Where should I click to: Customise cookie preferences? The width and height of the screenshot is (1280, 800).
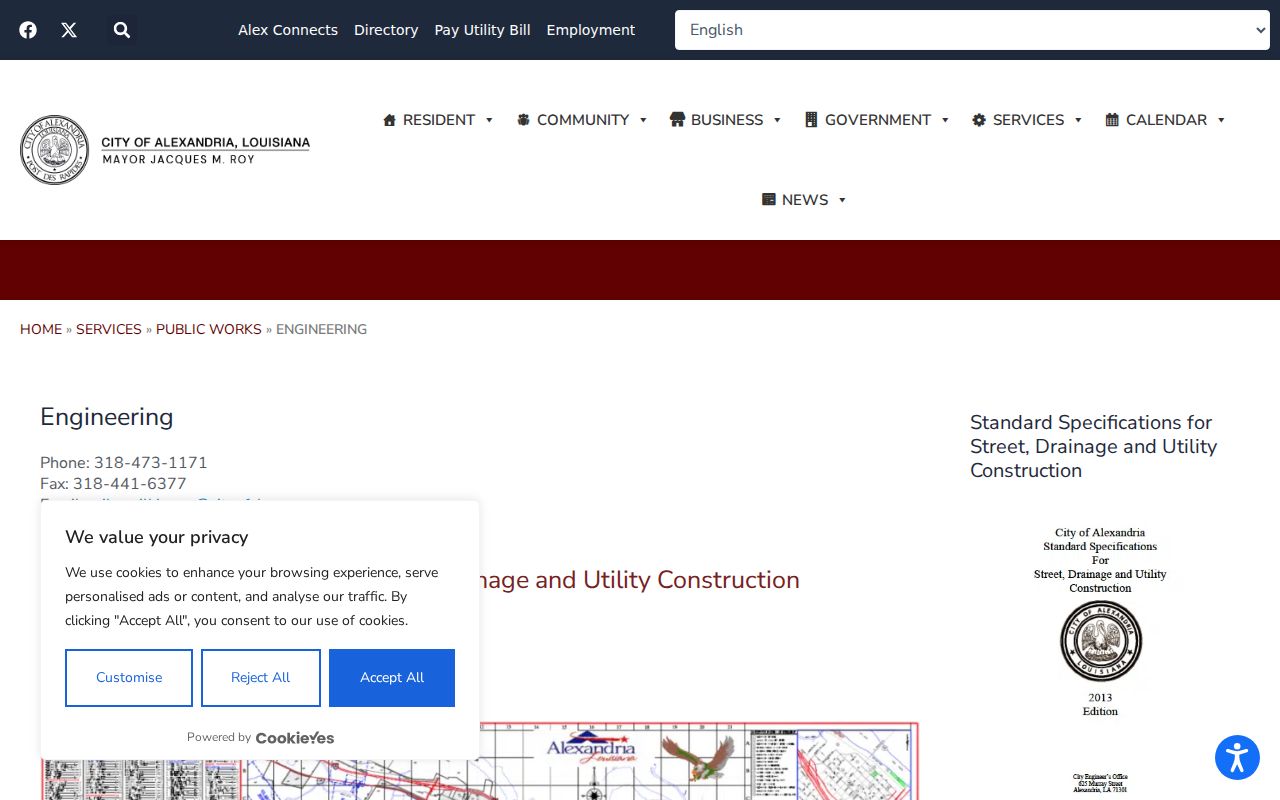click(x=129, y=678)
